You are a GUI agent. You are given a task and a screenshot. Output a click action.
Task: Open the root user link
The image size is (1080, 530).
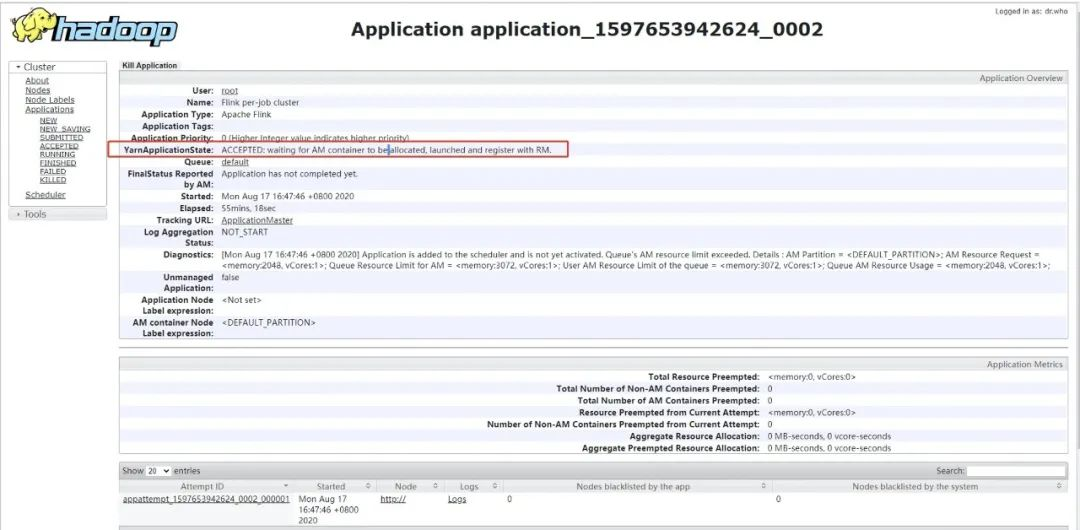pos(229,91)
